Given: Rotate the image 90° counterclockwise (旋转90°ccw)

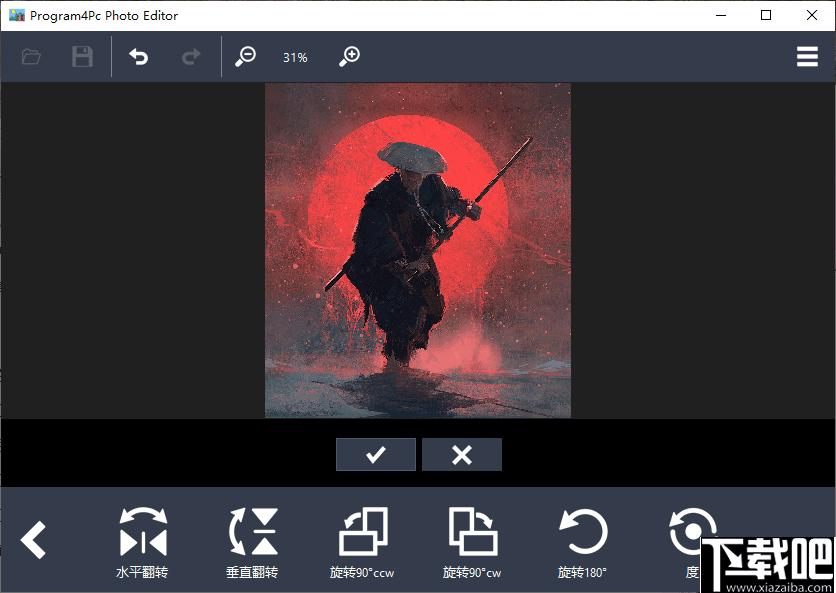Looking at the screenshot, I should tap(363, 543).
